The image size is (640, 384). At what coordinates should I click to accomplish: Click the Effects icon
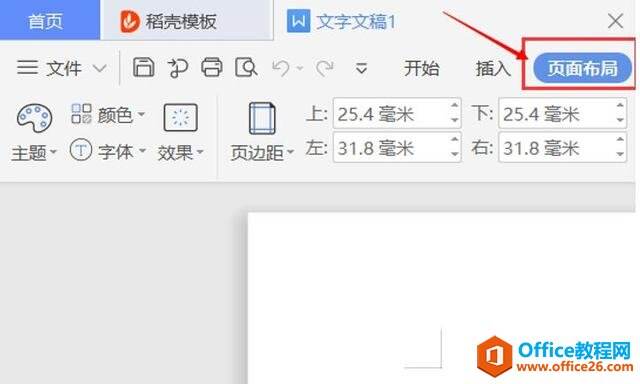[x=181, y=118]
